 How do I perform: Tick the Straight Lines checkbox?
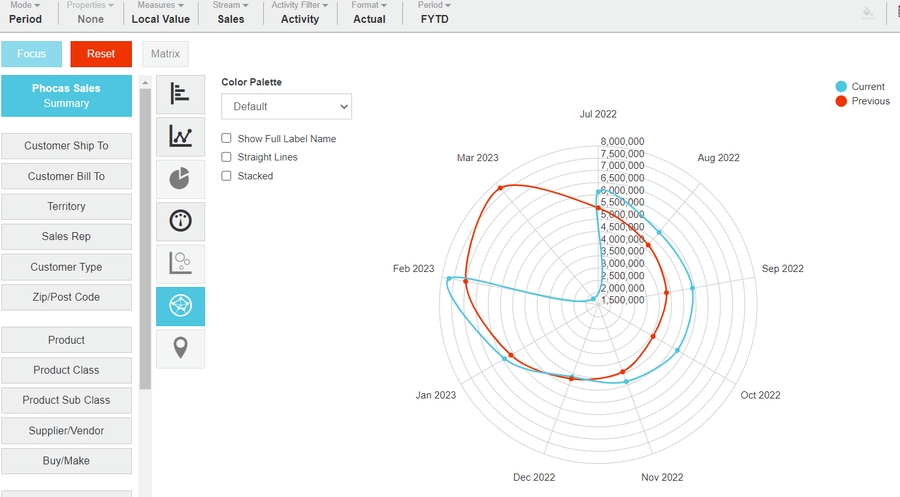tap(227, 157)
